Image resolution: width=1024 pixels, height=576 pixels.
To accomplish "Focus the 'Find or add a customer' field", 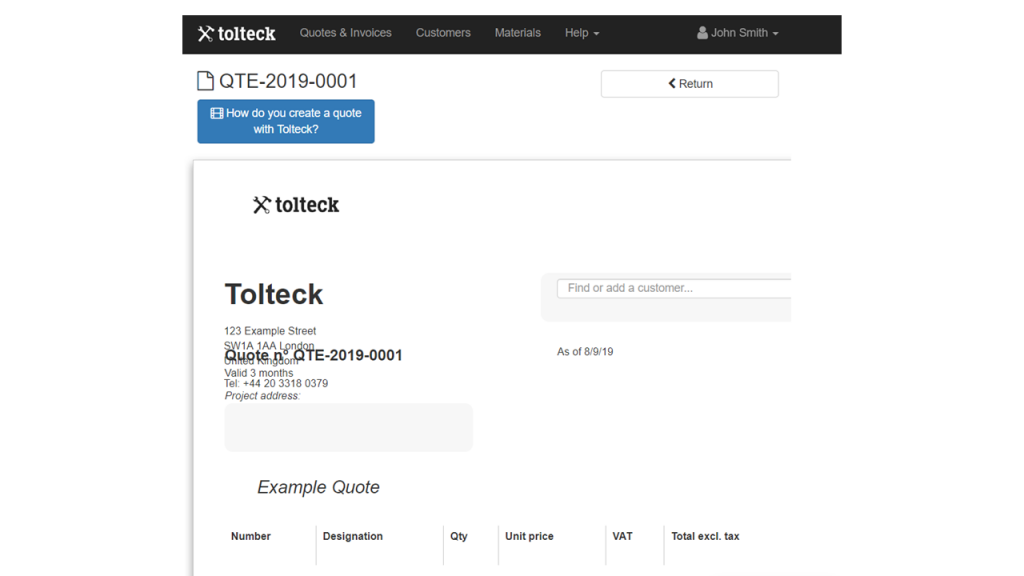I will point(674,288).
